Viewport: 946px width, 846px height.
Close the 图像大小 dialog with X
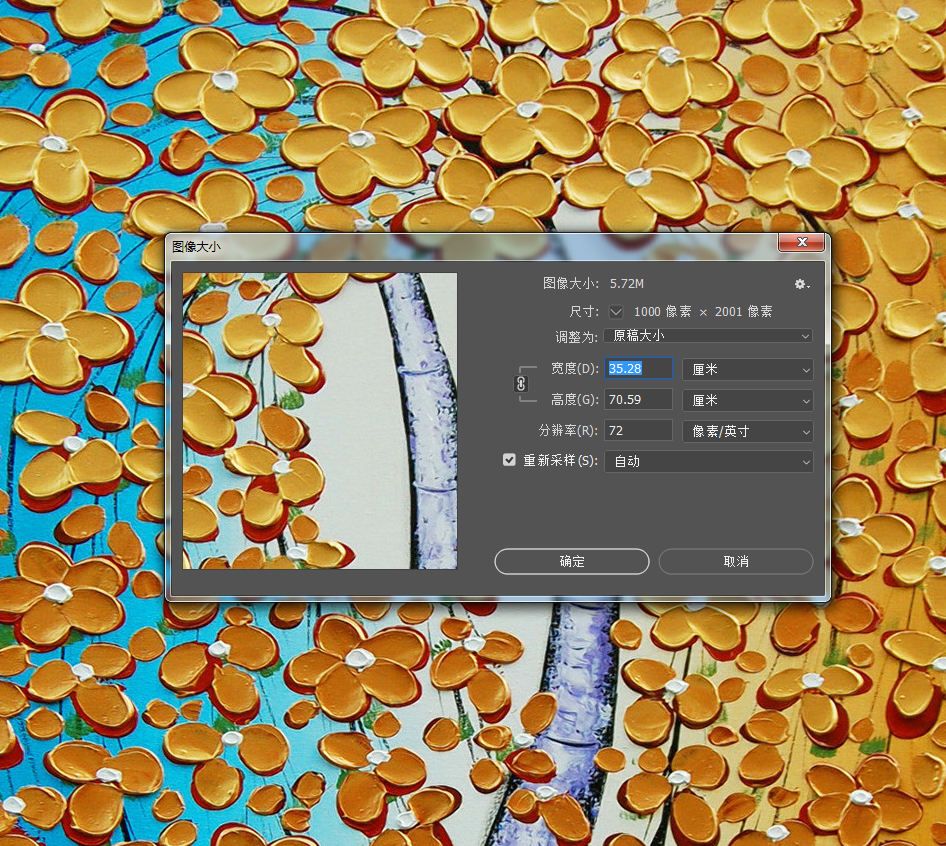(801, 242)
